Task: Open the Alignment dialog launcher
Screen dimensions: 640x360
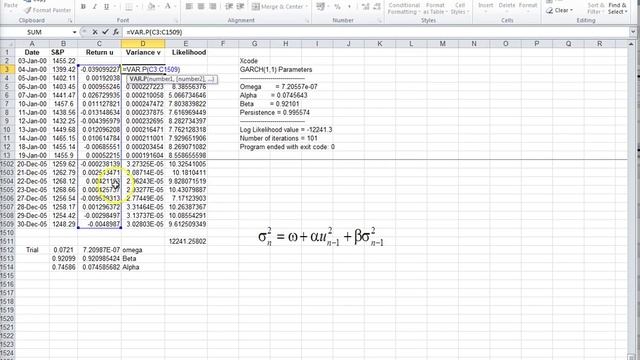Action: click(x=307, y=20)
